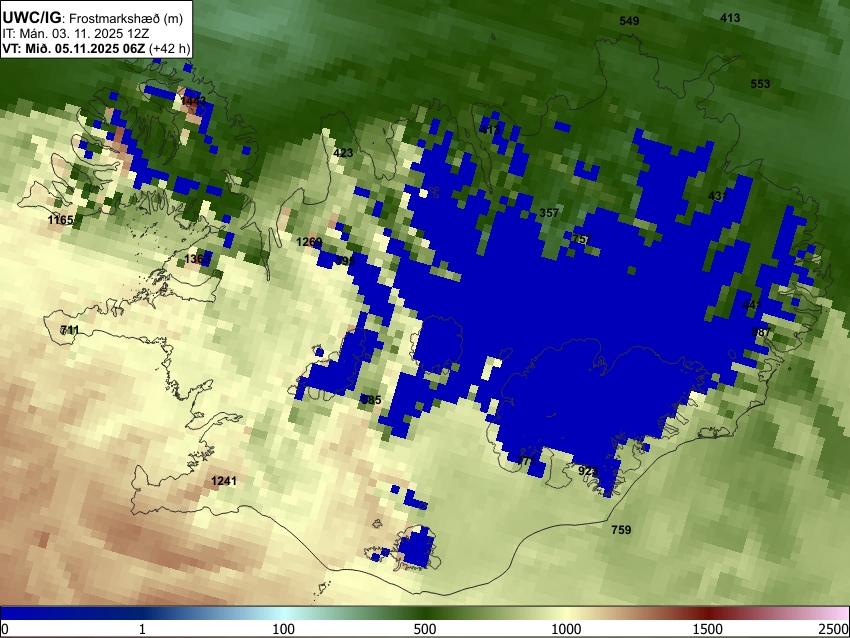The height and width of the screenshot is (638, 850).
Task: Click the map value 423
Action: click(343, 153)
